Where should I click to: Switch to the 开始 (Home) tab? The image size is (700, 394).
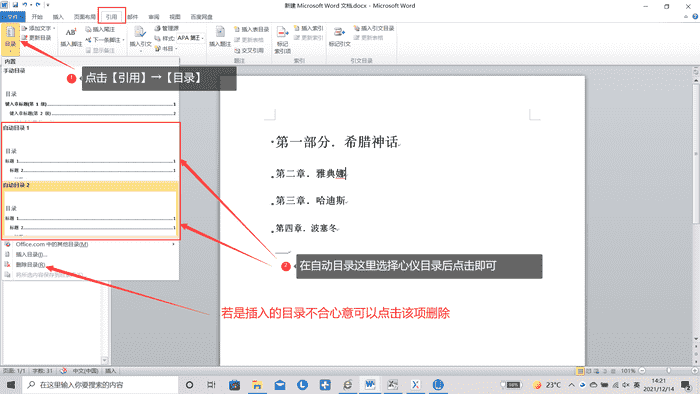pos(37,17)
